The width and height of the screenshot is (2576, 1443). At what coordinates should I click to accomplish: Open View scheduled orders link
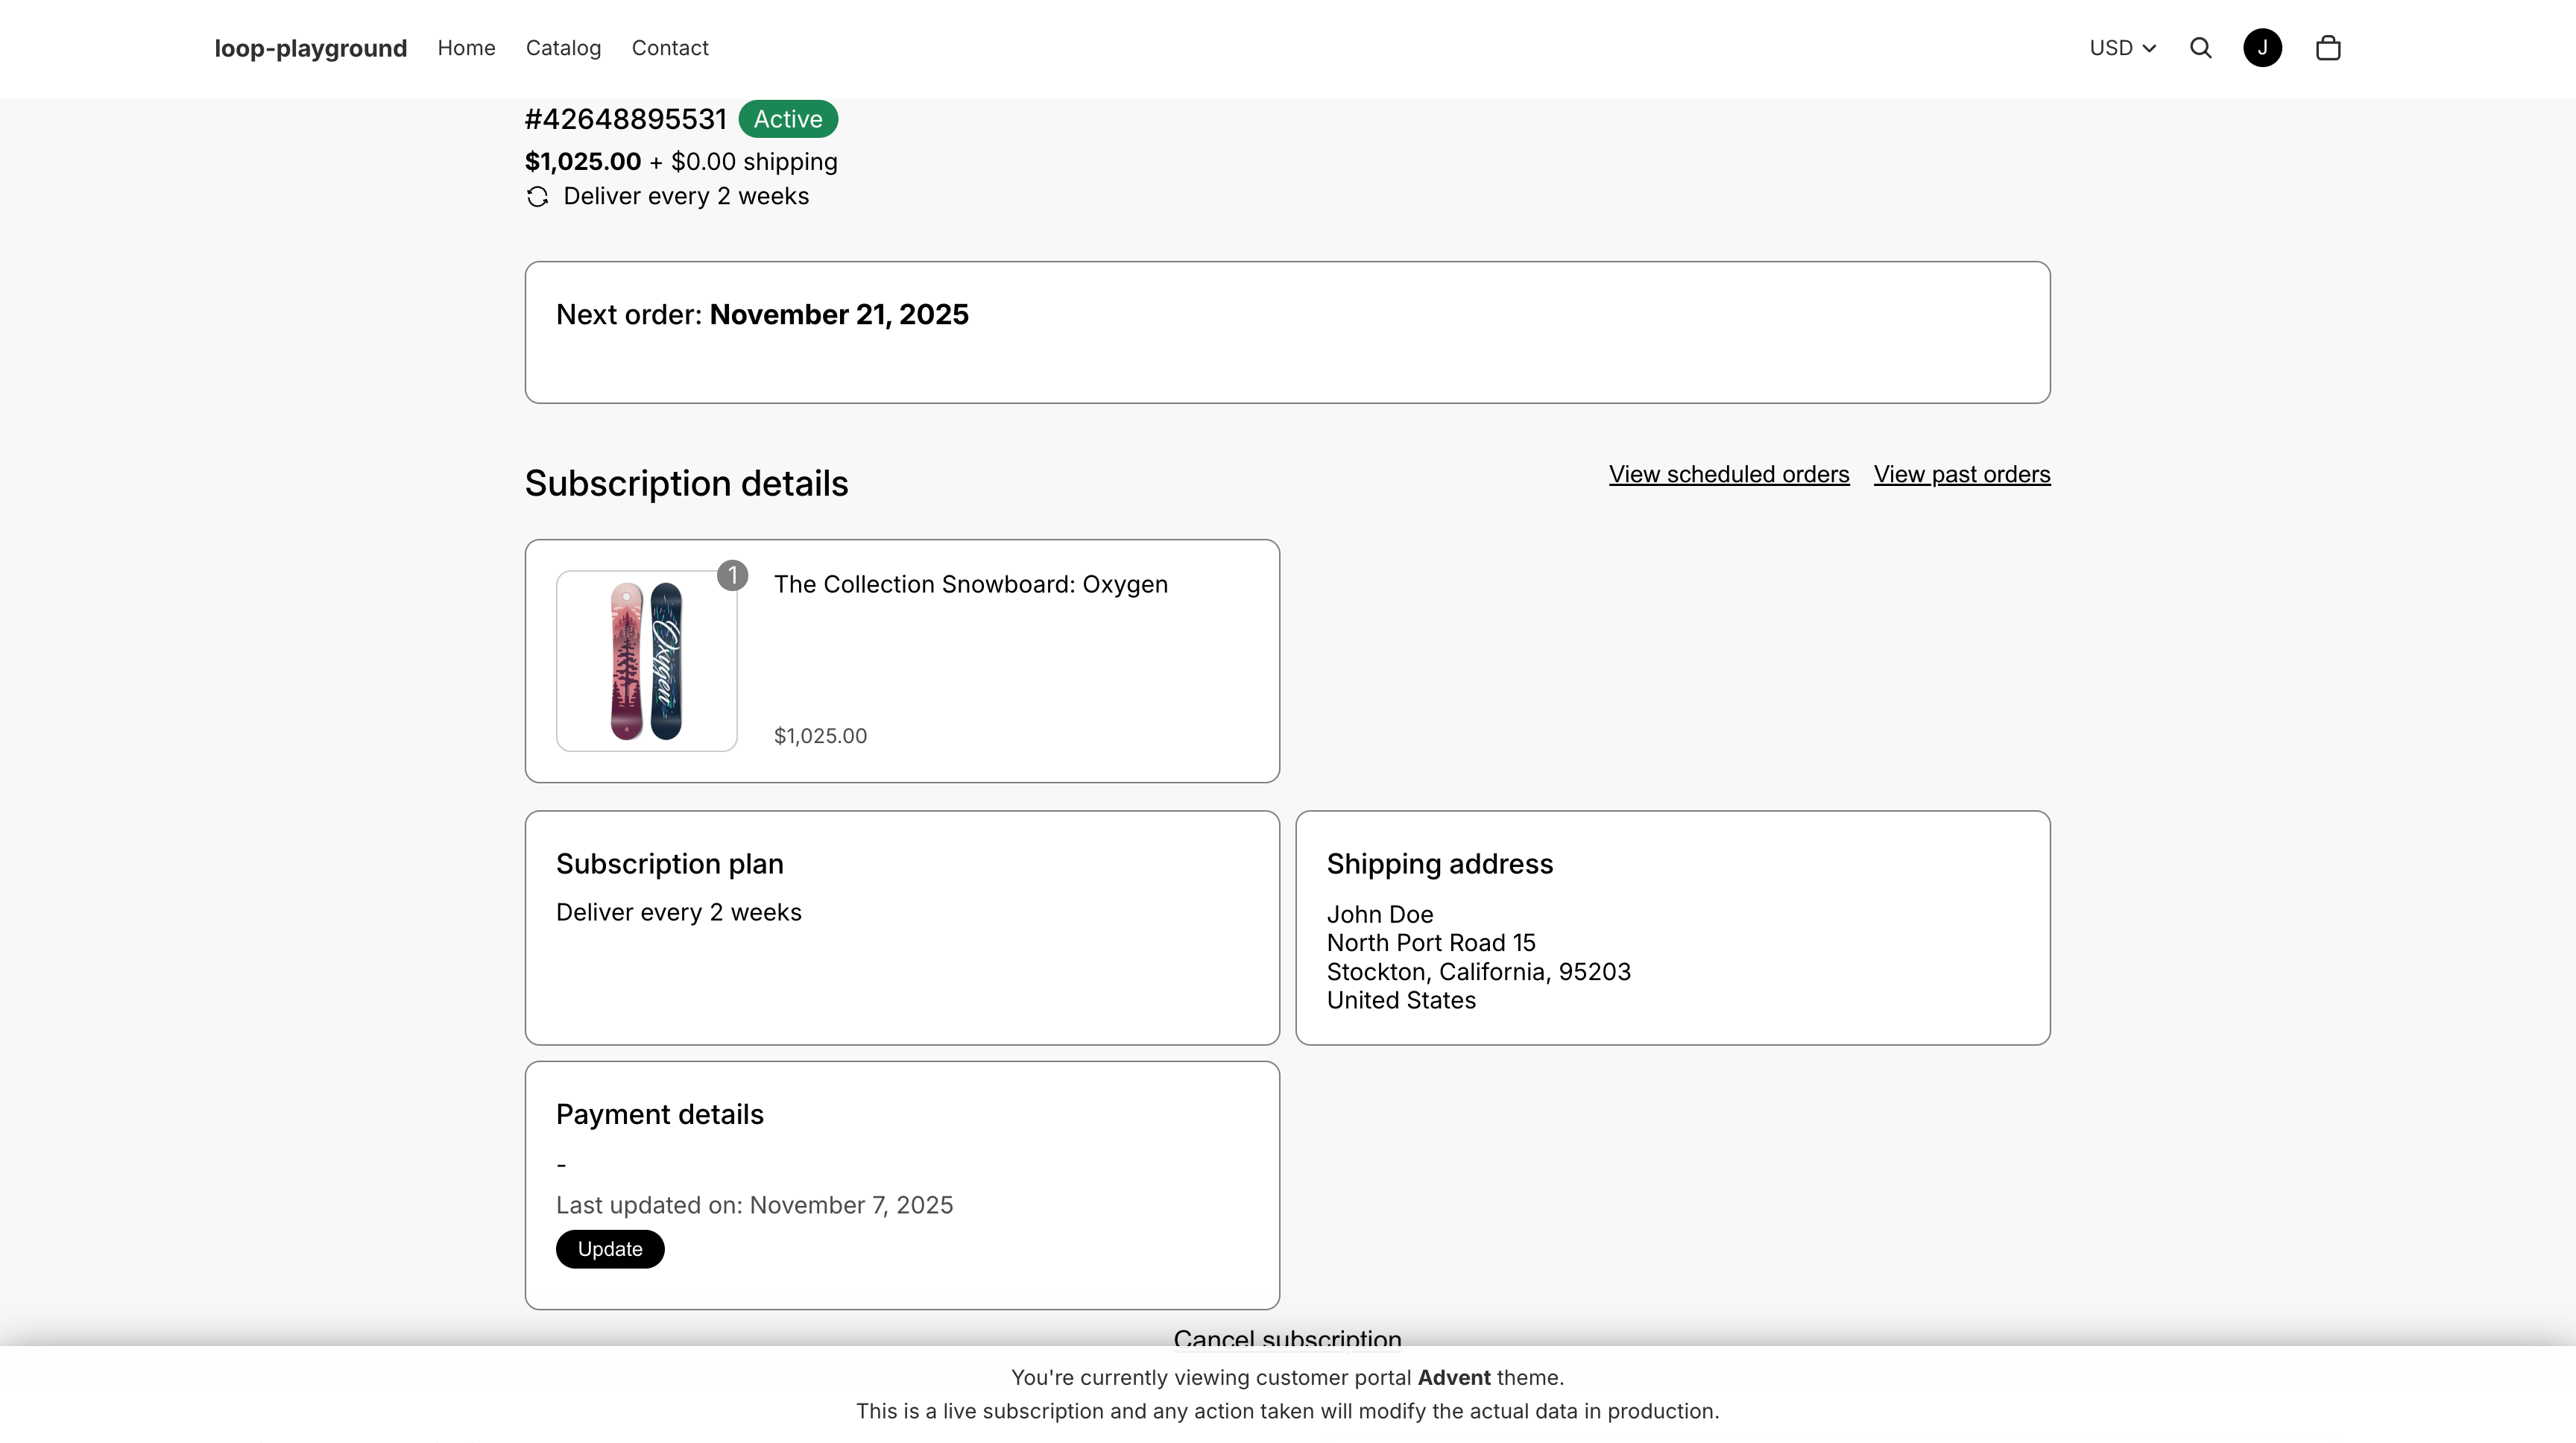[1728, 474]
